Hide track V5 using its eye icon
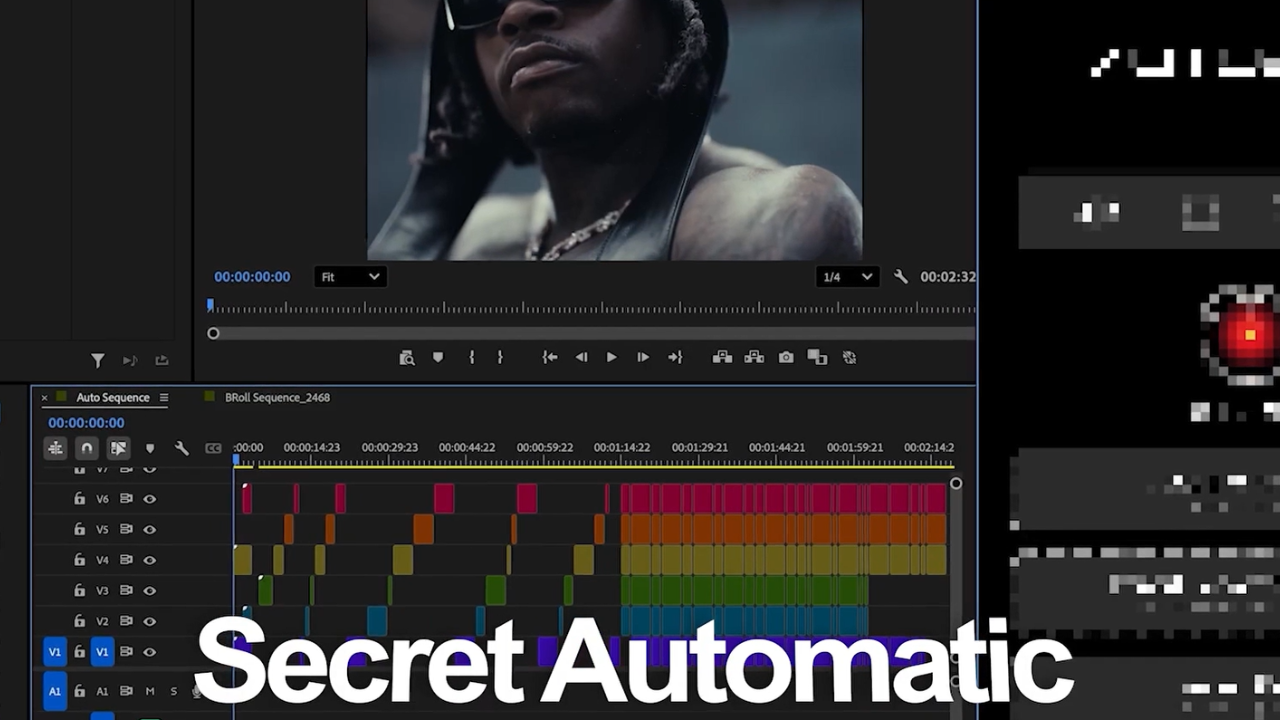1280x720 pixels. tap(150, 529)
